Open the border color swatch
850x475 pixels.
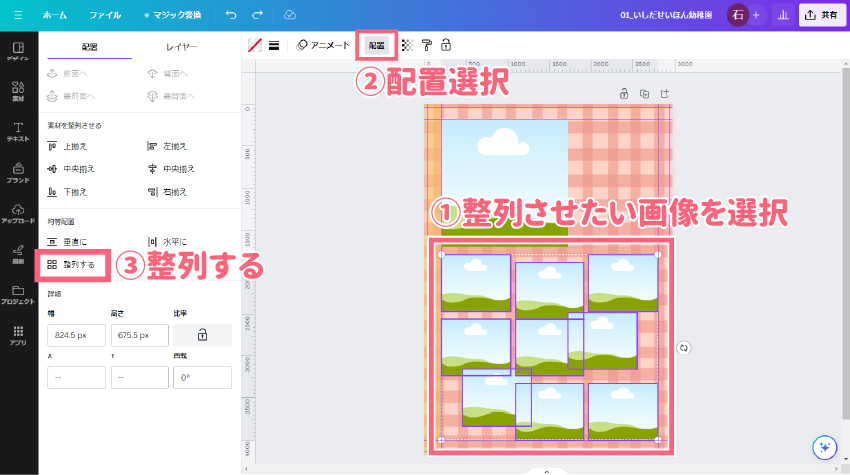pos(255,46)
